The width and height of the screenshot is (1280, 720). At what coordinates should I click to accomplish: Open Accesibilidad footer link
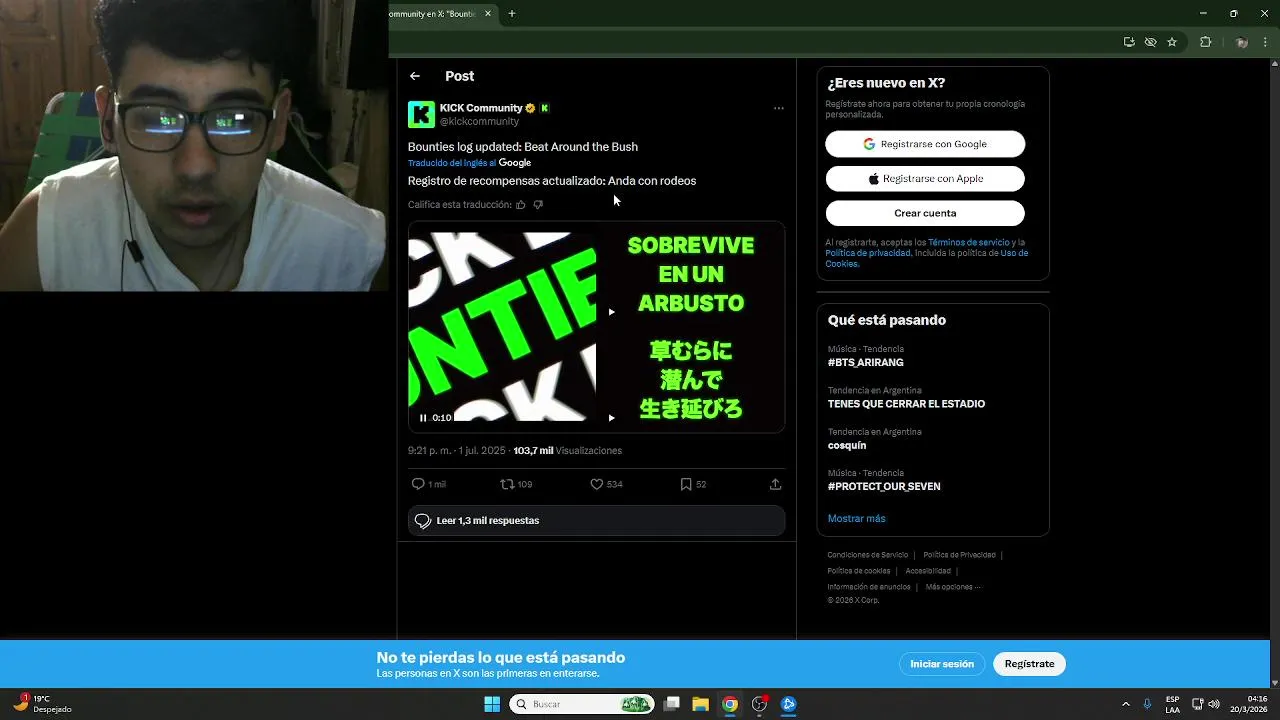coord(928,571)
